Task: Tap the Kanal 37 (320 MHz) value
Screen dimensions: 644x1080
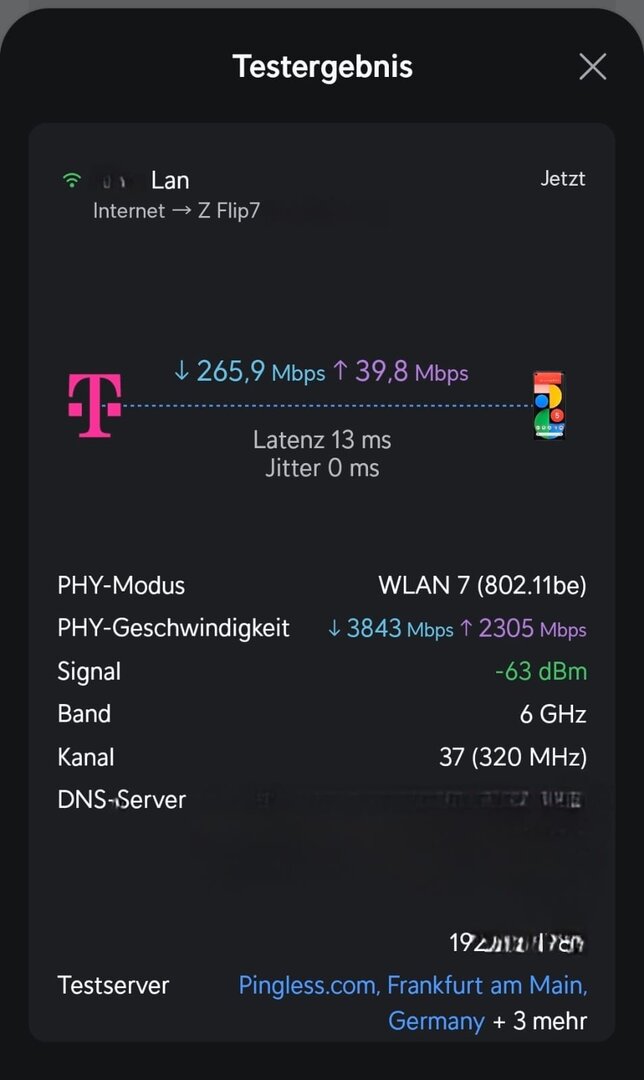Action: click(512, 757)
